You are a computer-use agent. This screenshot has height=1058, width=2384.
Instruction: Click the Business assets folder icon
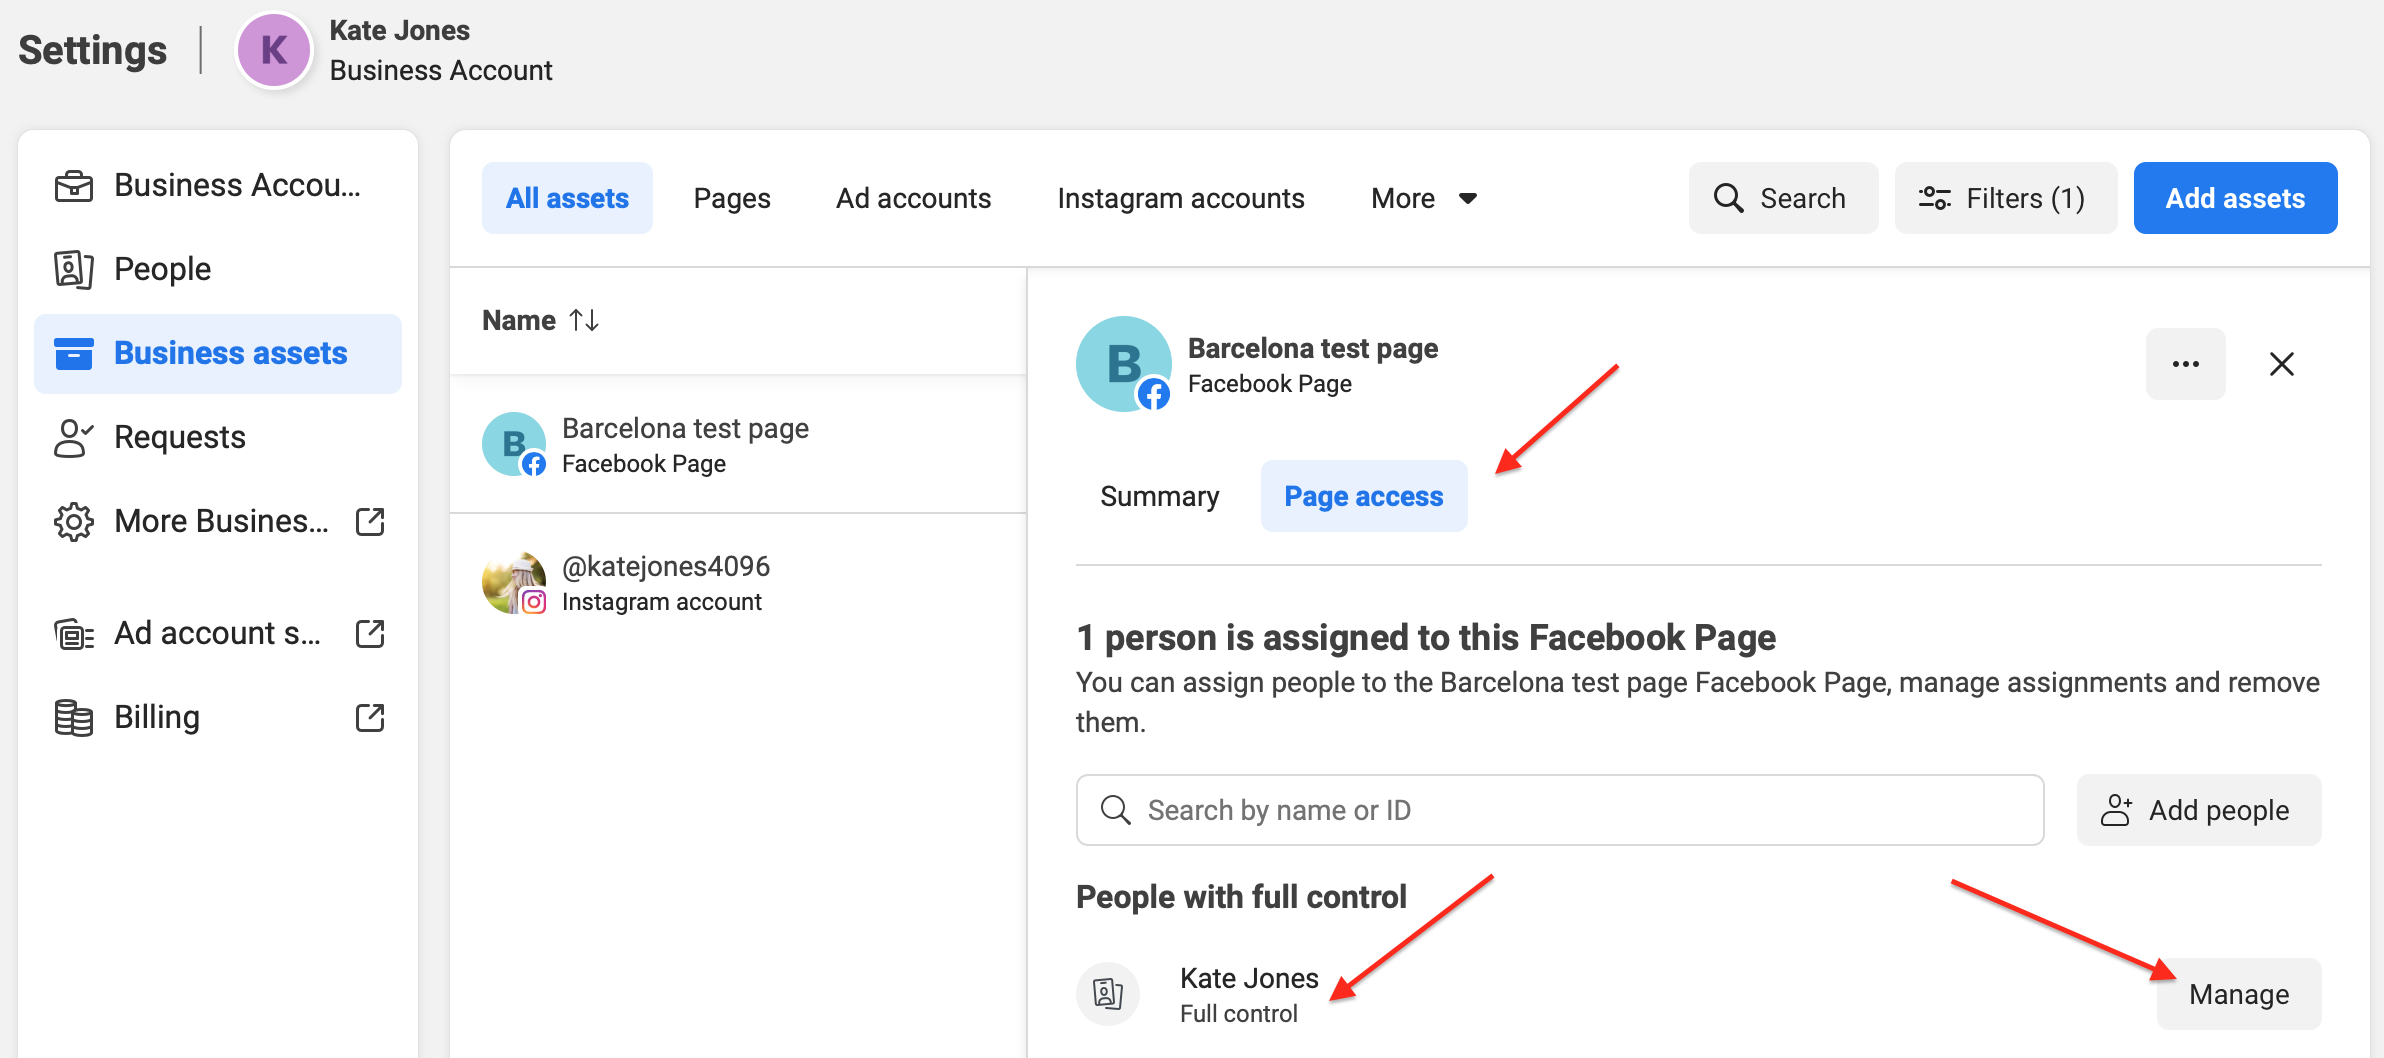pos(73,353)
